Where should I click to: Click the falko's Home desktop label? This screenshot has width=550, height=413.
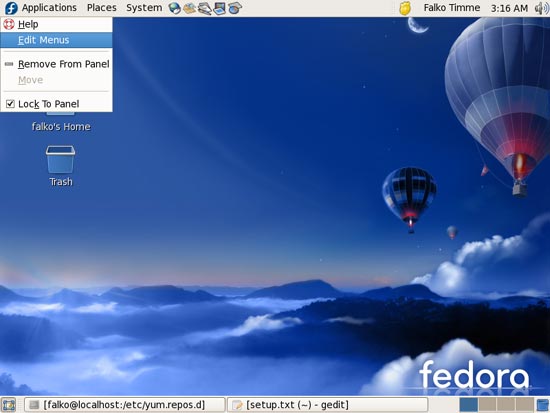(61, 127)
